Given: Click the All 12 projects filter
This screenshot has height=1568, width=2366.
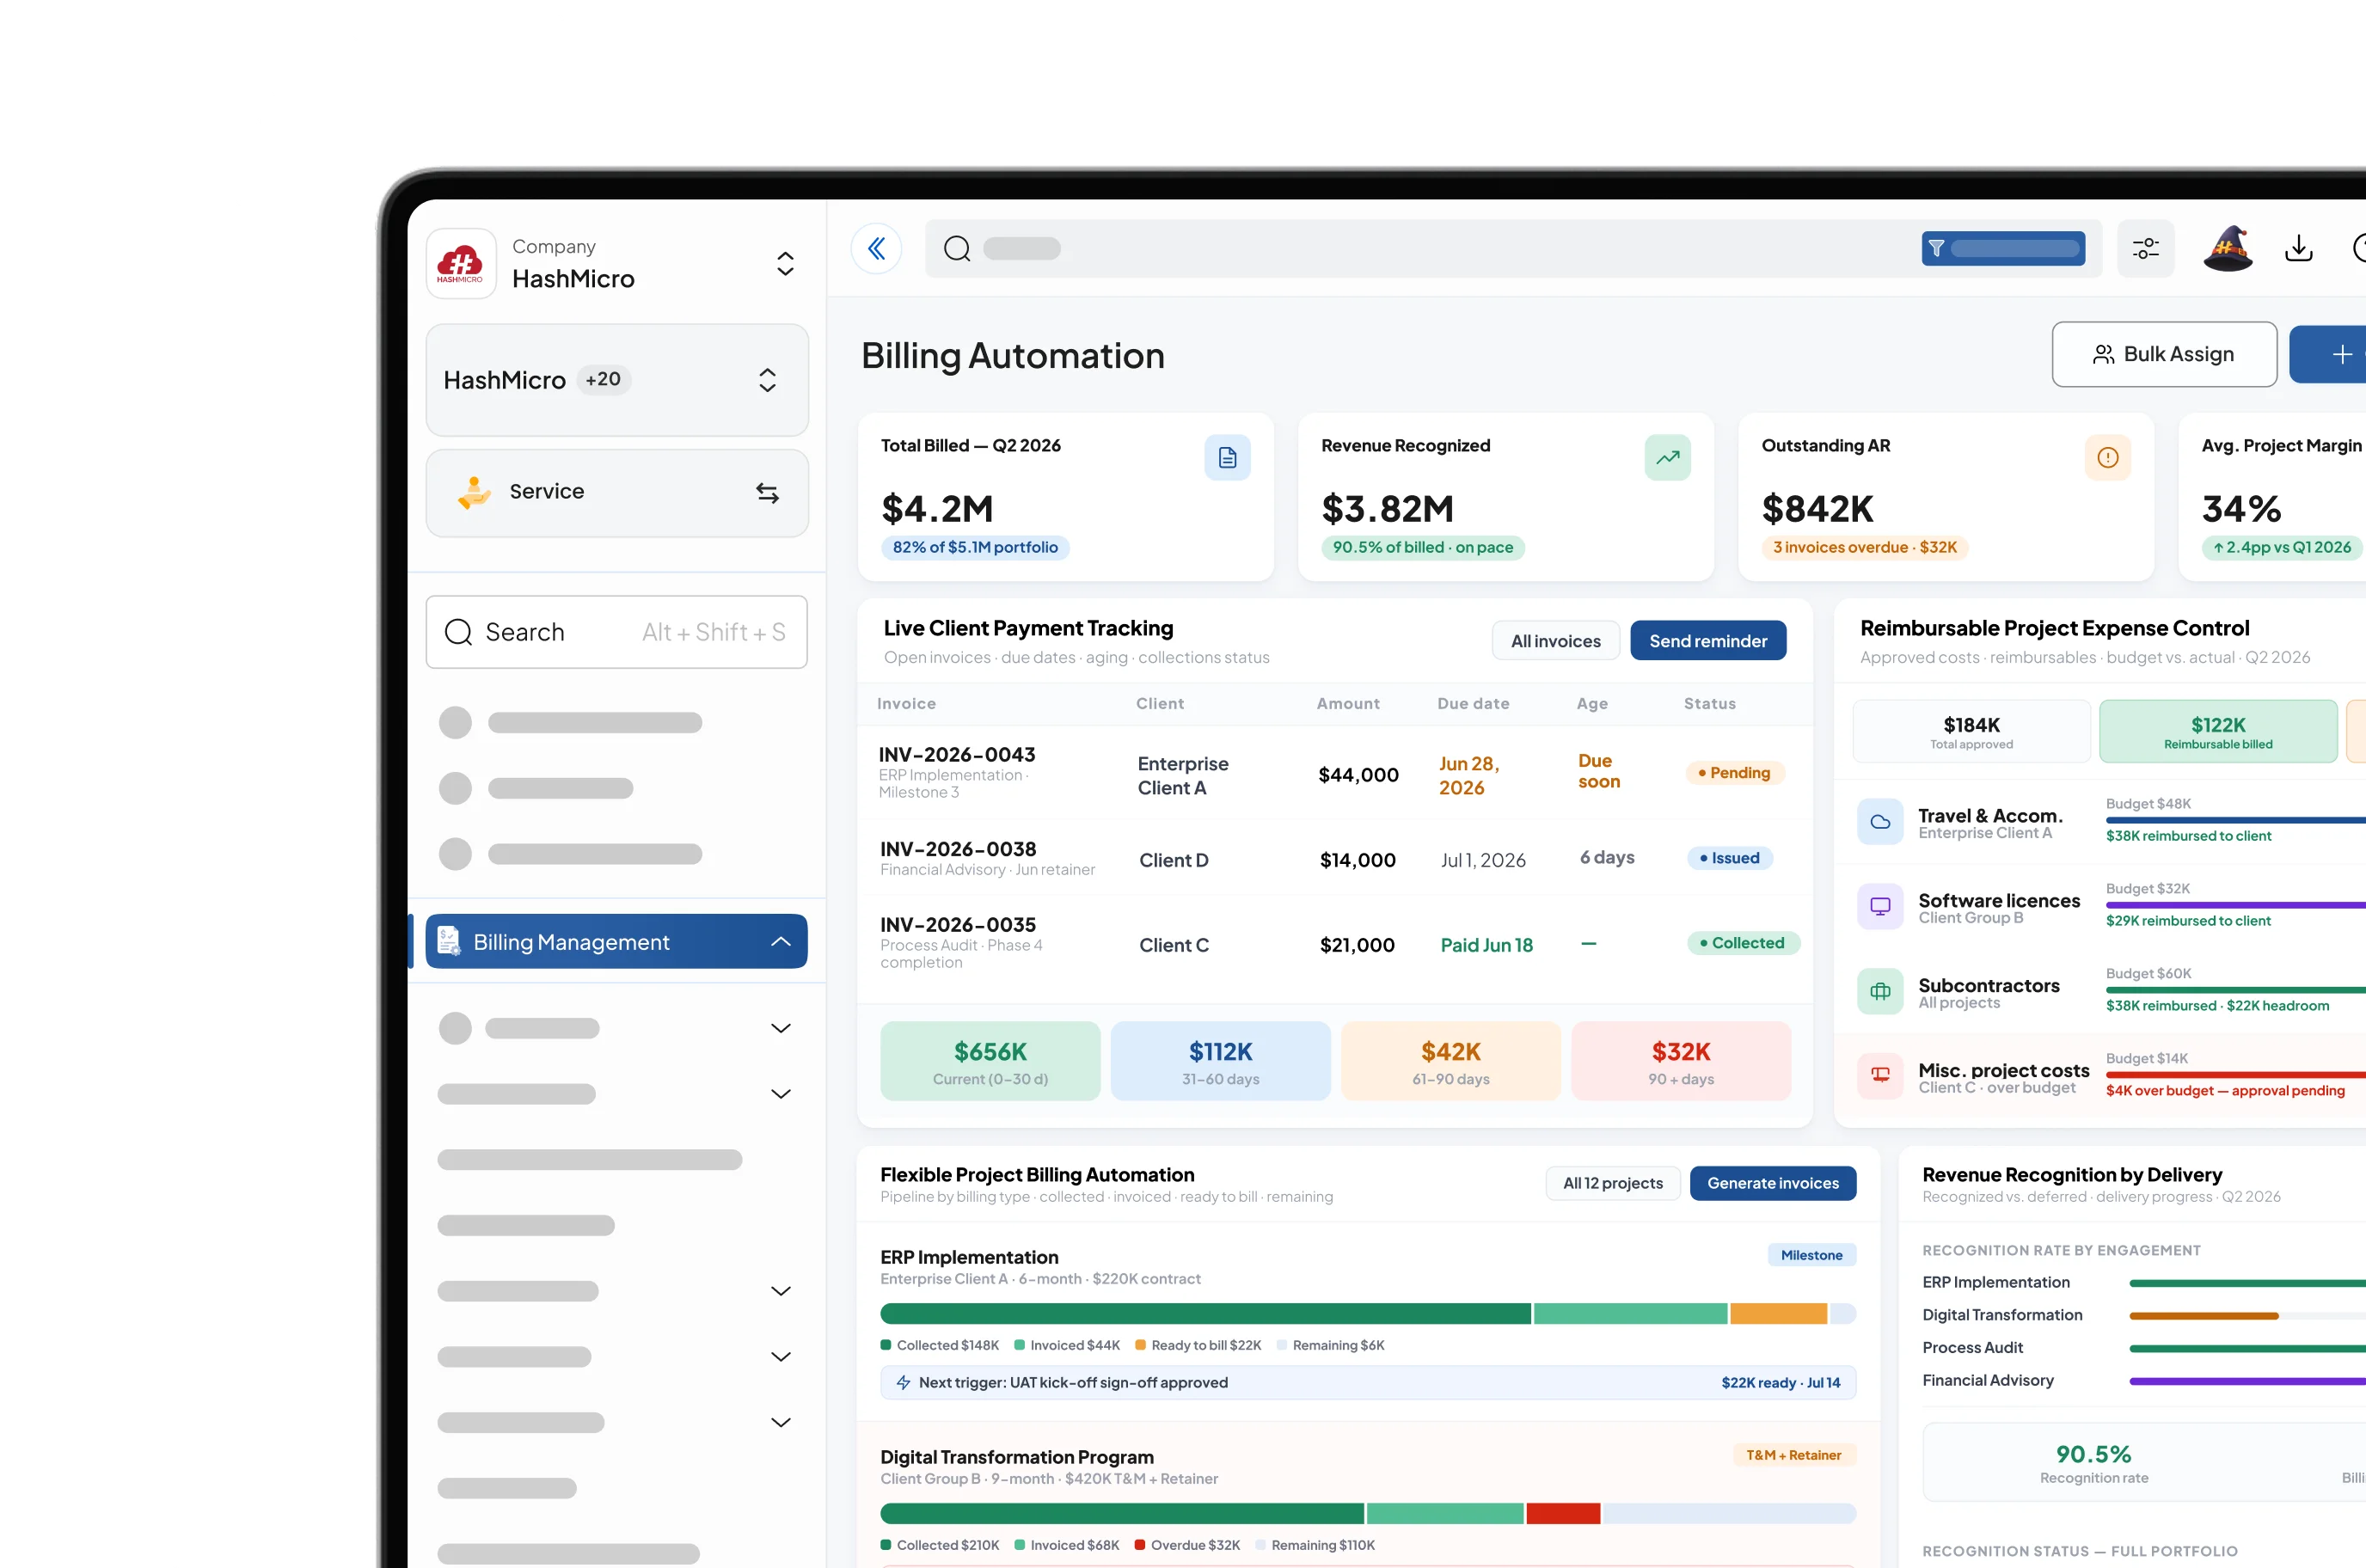Looking at the screenshot, I should 1612,1183.
